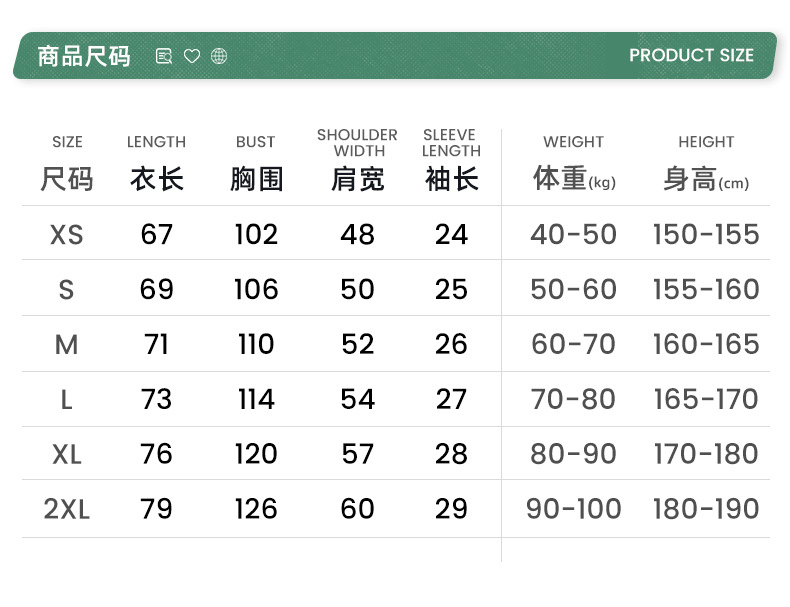Click the HEIGHT 身高 column header
790x607 pixels.
[706, 164]
